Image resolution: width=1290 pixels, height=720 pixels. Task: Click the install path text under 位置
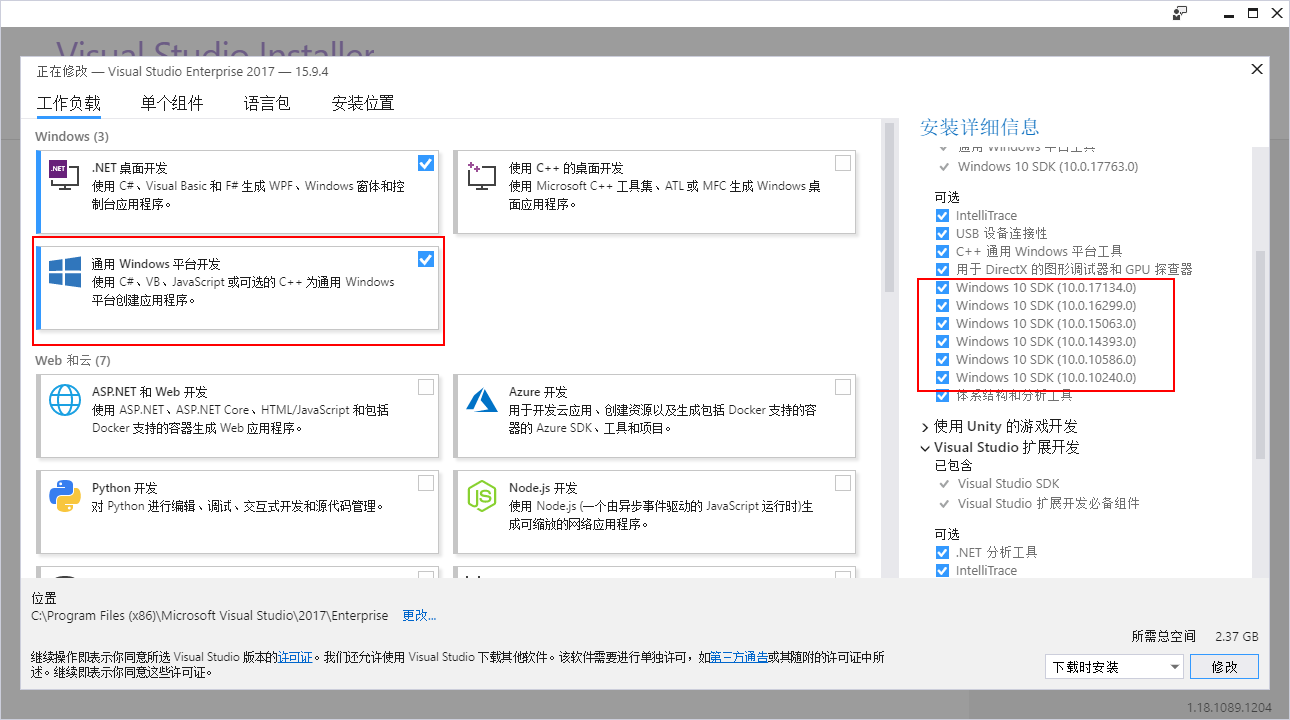click(x=210, y=615)
